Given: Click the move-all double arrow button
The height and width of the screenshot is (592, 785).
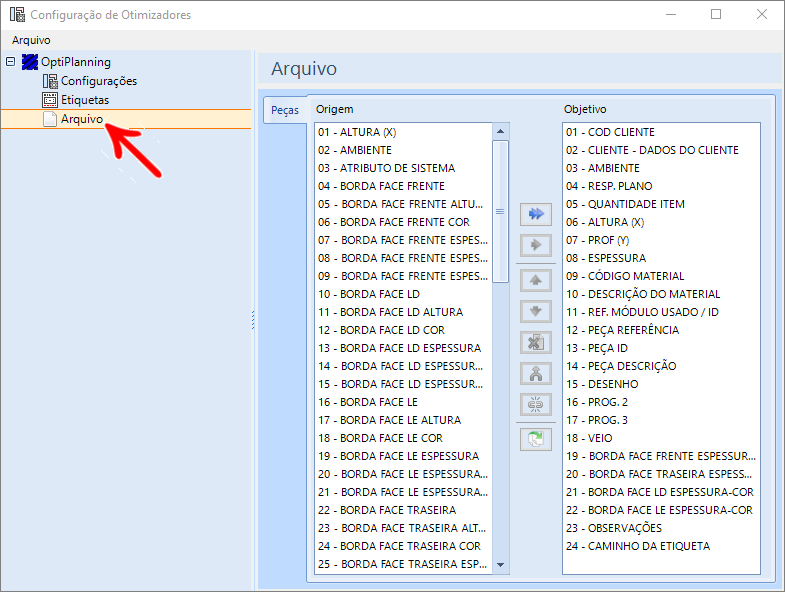Looking at the screenshot, I should coord(536,214).
